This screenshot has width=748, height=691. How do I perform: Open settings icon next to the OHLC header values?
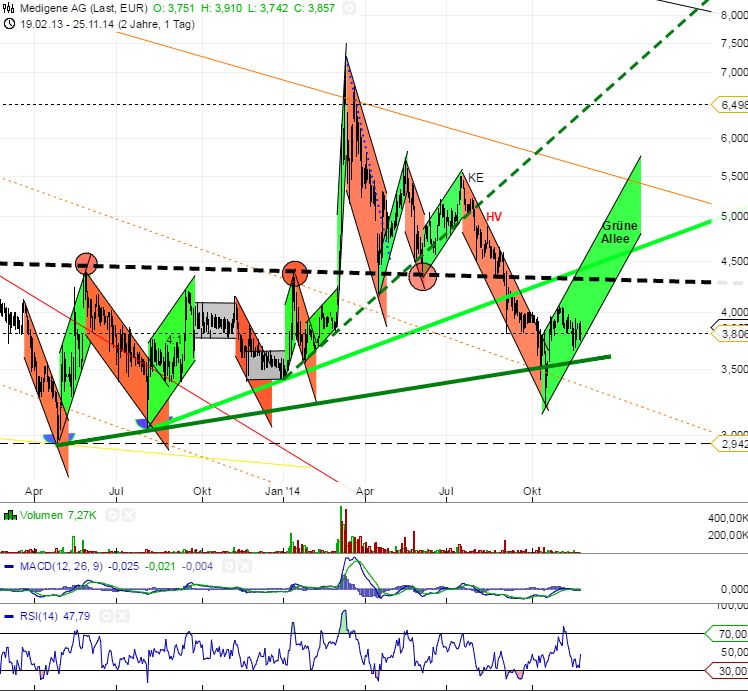pyautogui.click(x=349, y=8)
